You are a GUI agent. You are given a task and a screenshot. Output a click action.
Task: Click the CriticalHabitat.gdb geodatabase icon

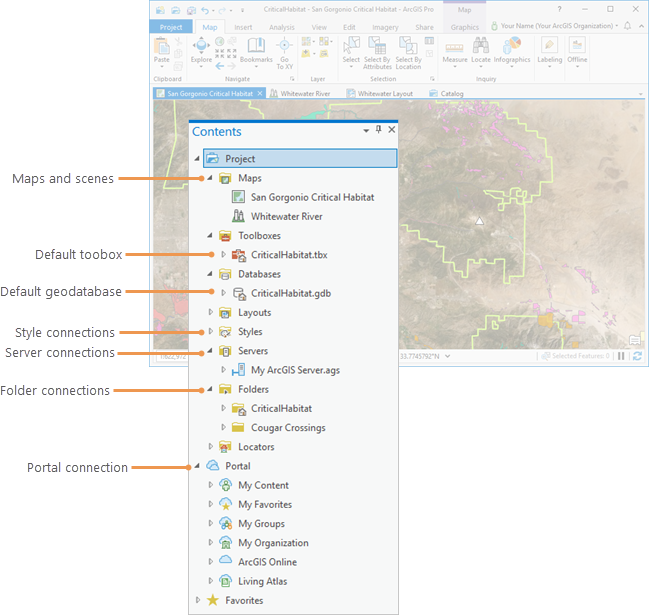click(239, 293)
